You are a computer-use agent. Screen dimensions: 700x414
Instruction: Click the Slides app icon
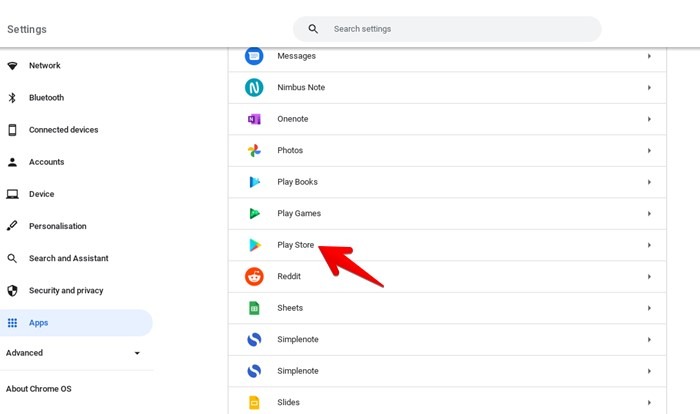pos(254,402)
